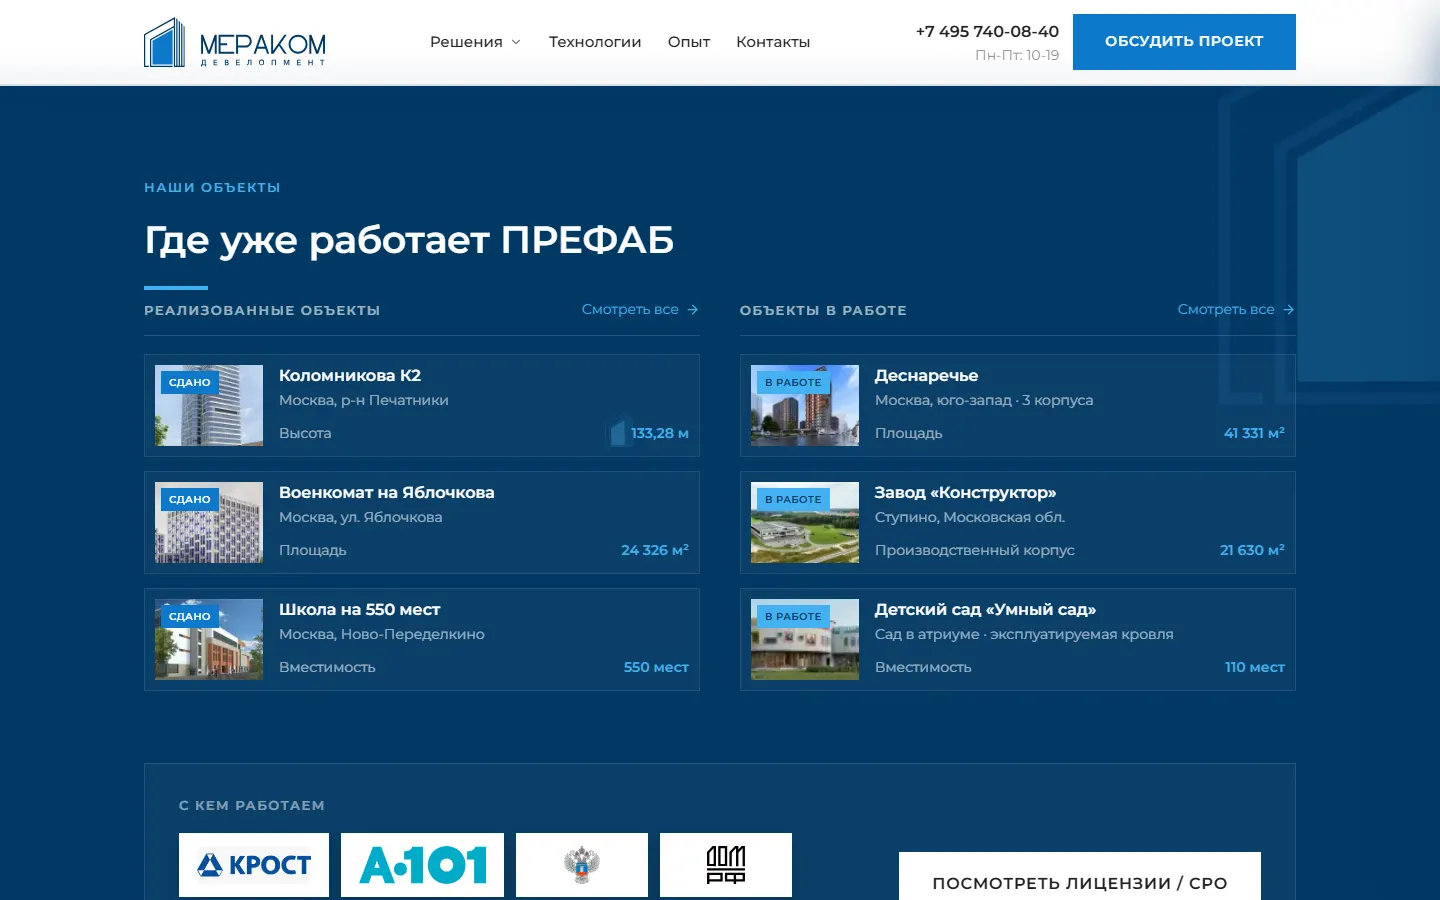The height and width of the screenshot is (900, 1440).
Task: Select the Деснаречье project thumbnail
Action: point(805,405)
